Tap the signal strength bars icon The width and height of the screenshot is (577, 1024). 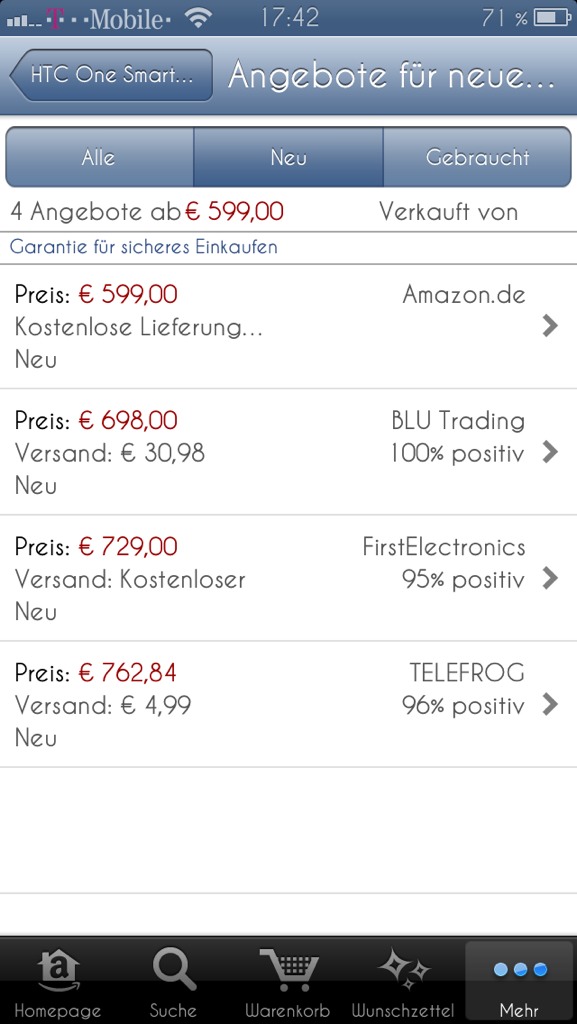pyautogui.click(x=24, y=20)
